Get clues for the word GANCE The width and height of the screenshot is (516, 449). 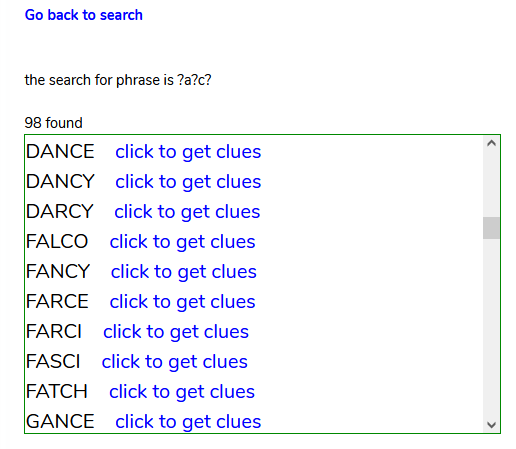pos(188,422)
